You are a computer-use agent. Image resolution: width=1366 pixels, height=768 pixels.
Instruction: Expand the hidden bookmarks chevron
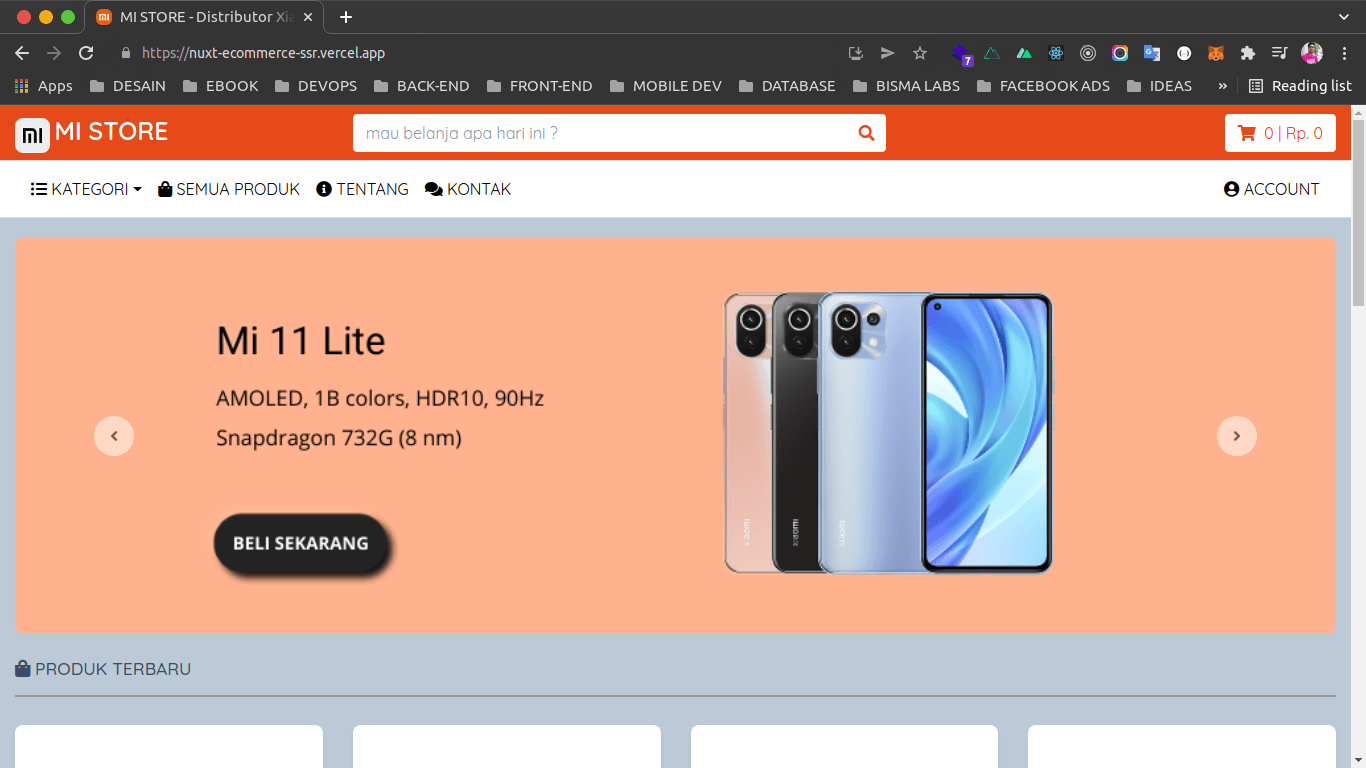pyautogui.click(x=1222, y=86)
